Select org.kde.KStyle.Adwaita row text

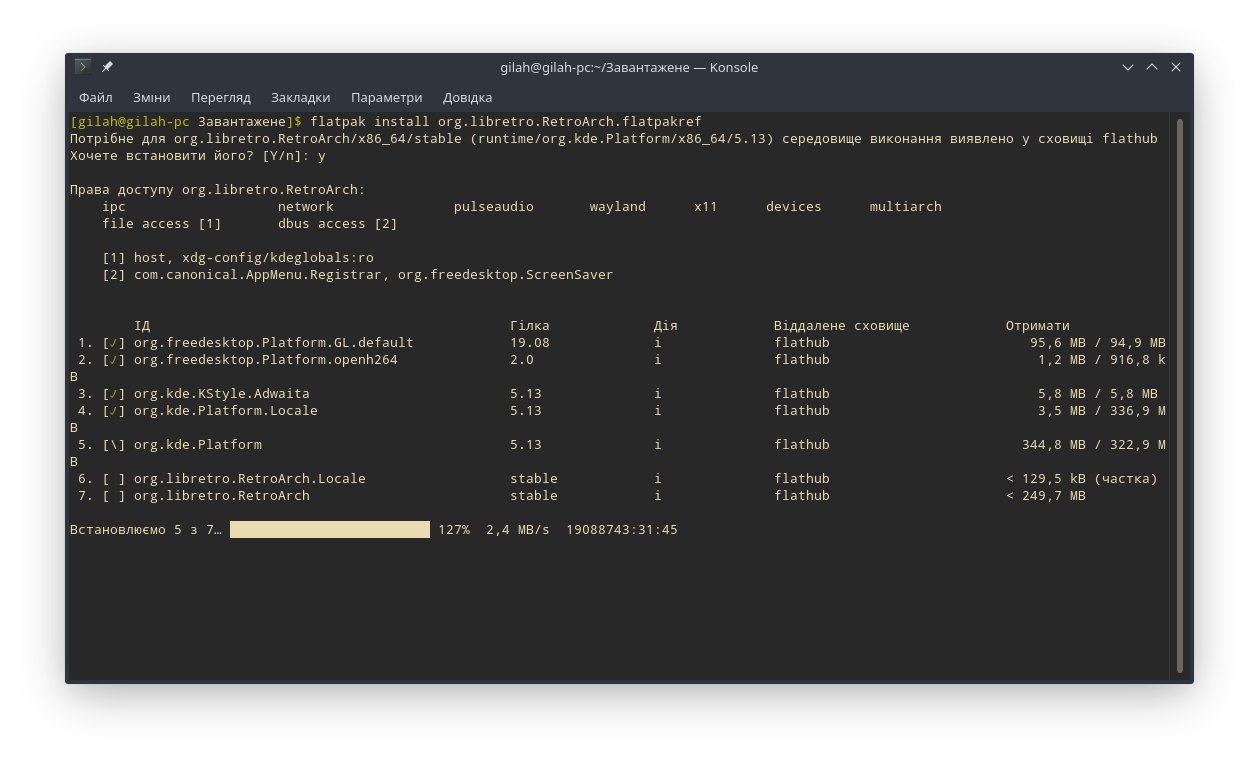click(221, 393)
